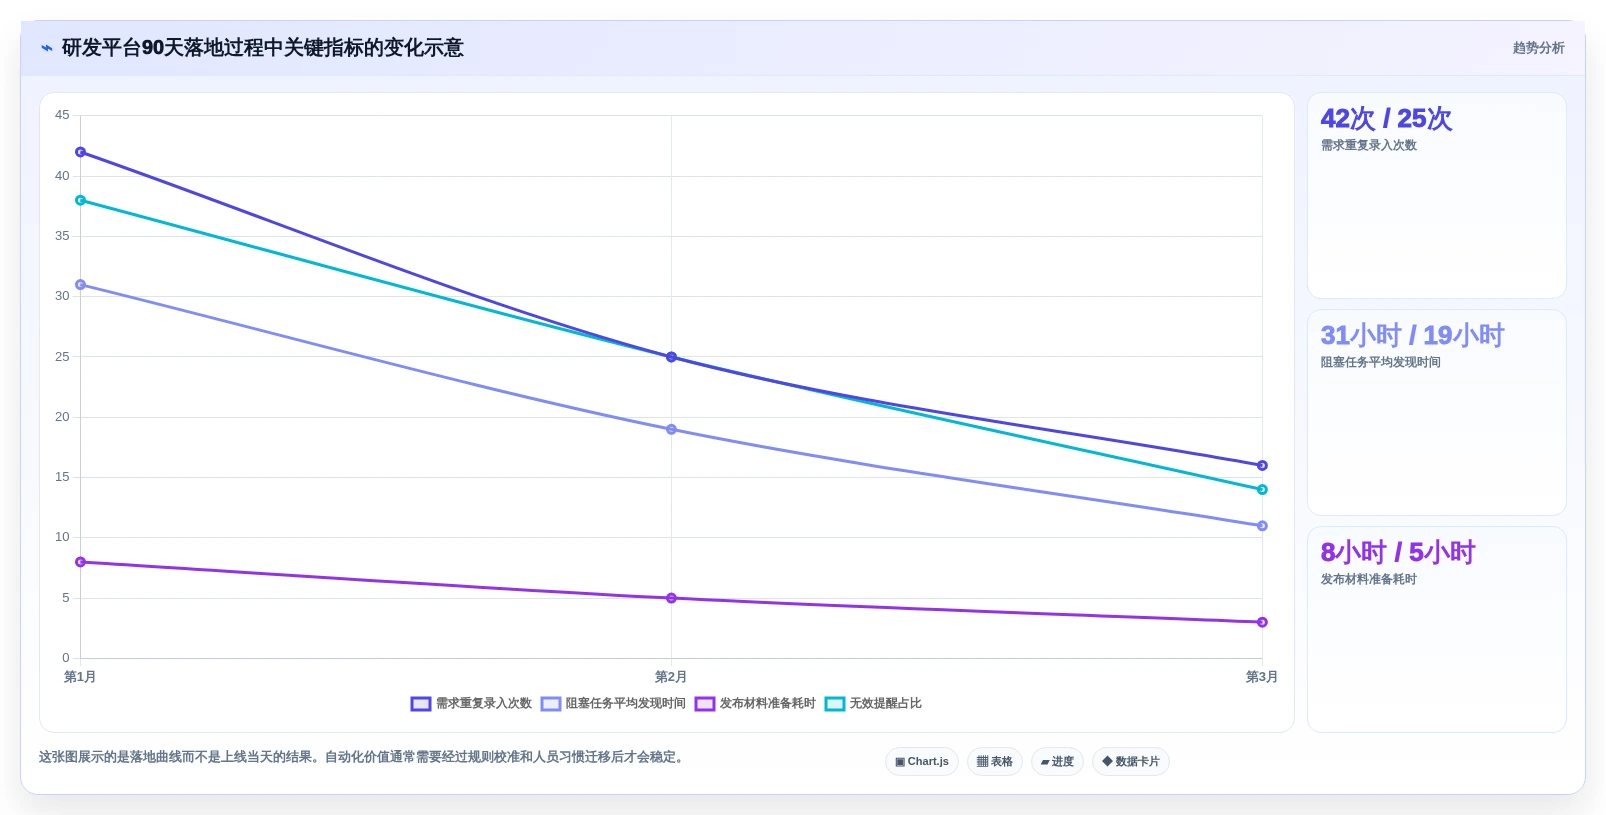Click the 表格 tag chip
Image resolution: width=1606 pixels, height=815 pixels.
tap(995, 762)
